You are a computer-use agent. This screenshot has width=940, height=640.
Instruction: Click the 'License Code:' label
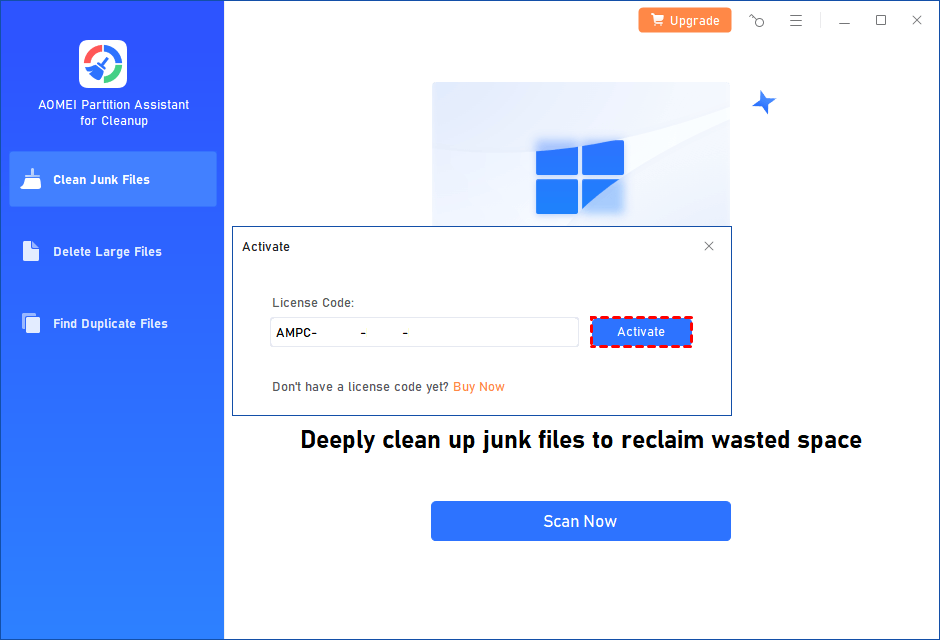313,303
